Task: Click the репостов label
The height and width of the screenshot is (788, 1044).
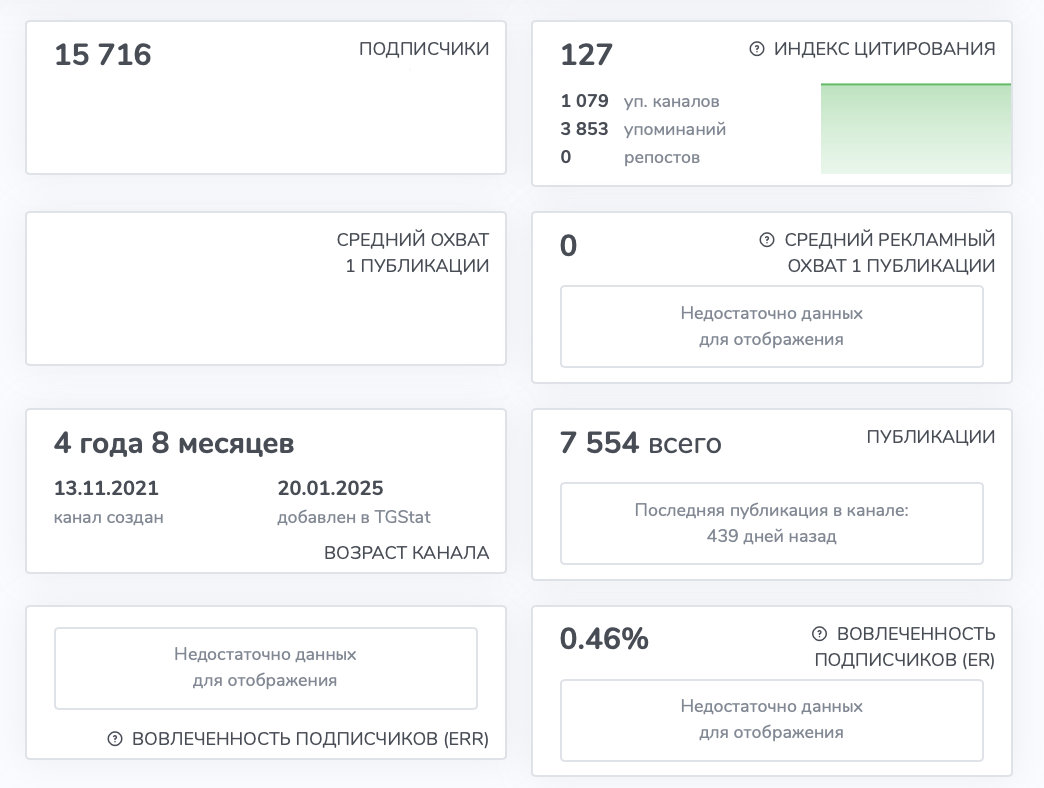Action: tap(662, 158)
